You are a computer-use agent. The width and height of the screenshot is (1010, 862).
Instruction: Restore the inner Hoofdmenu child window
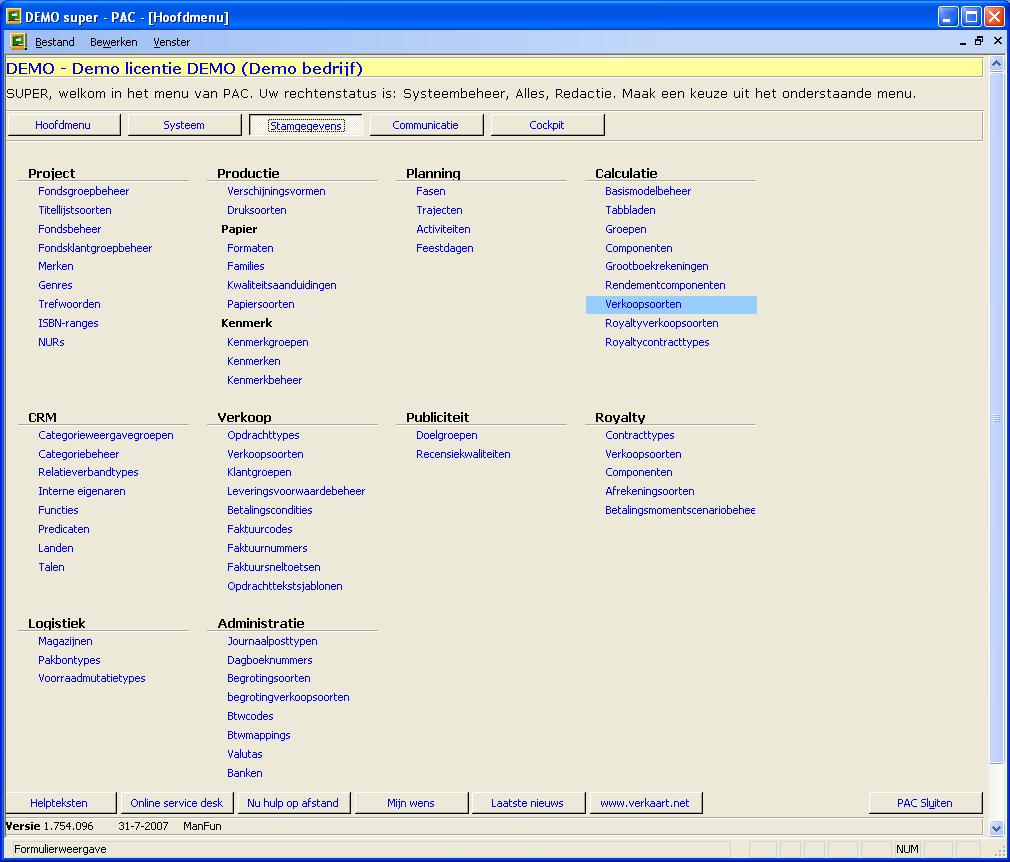pos(979,41)
